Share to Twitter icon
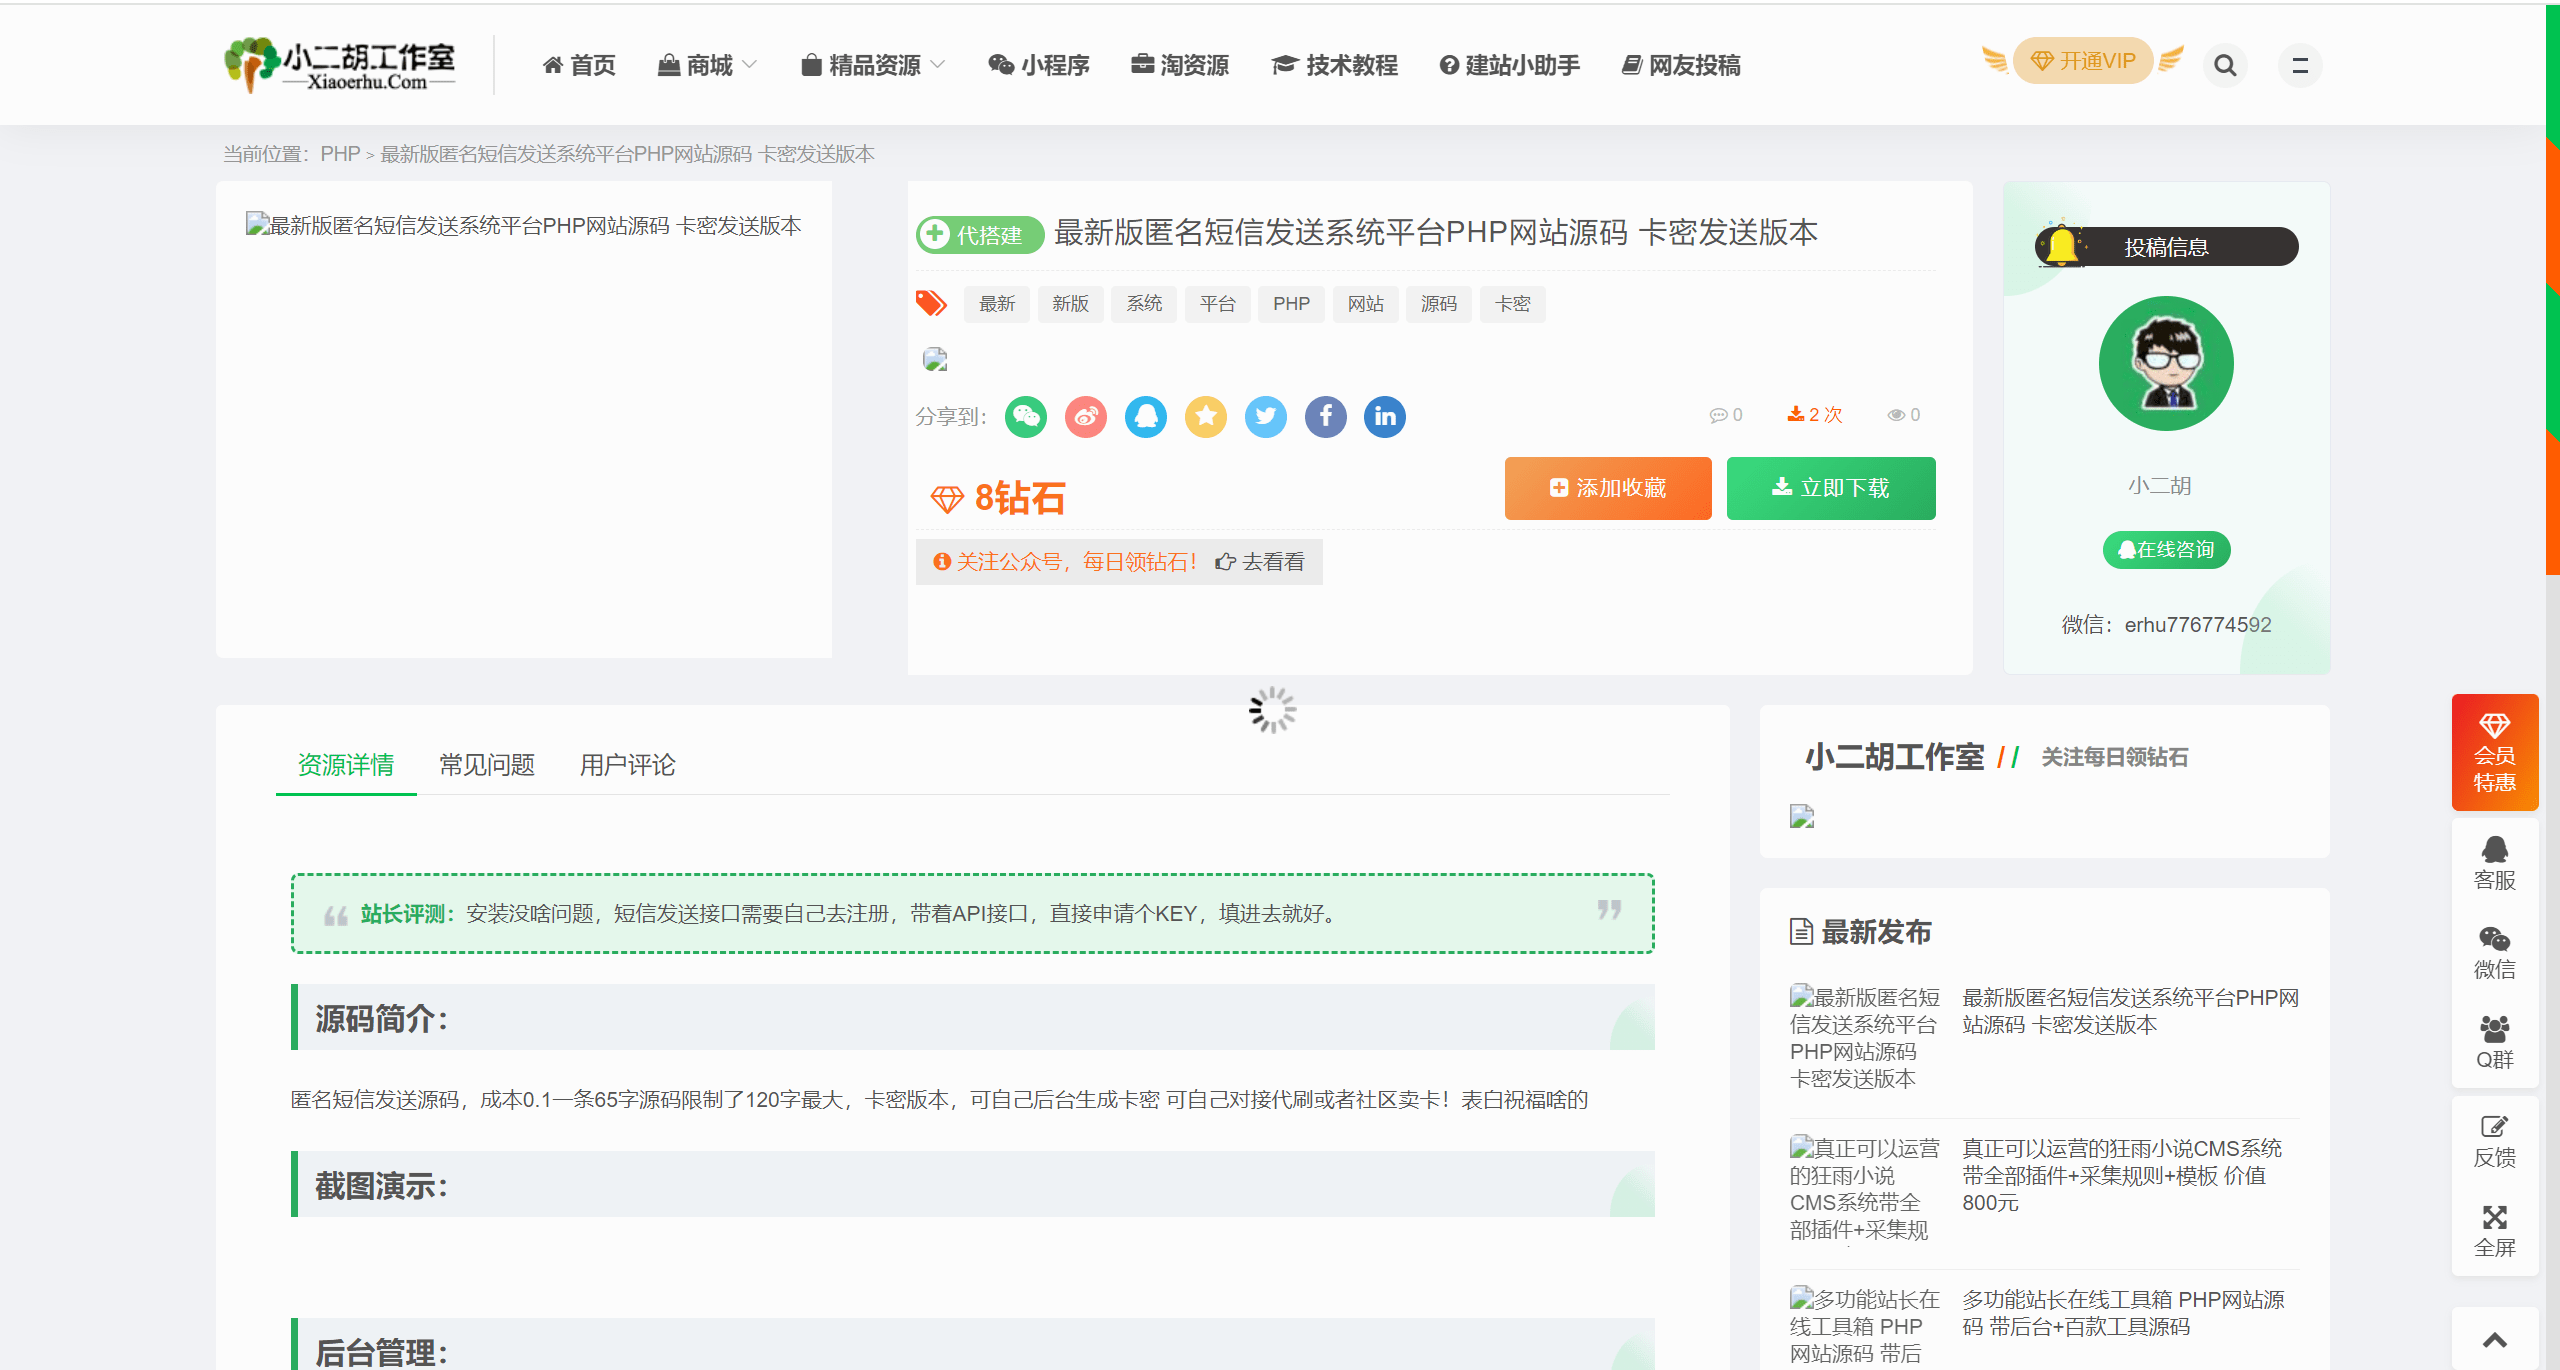This screenshot has width=2560, height=1370. pyautogui.click(x=1266, y=416)
